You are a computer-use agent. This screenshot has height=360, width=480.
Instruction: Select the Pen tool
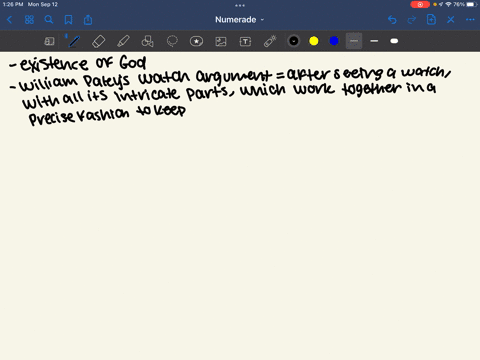coord(74,41)
